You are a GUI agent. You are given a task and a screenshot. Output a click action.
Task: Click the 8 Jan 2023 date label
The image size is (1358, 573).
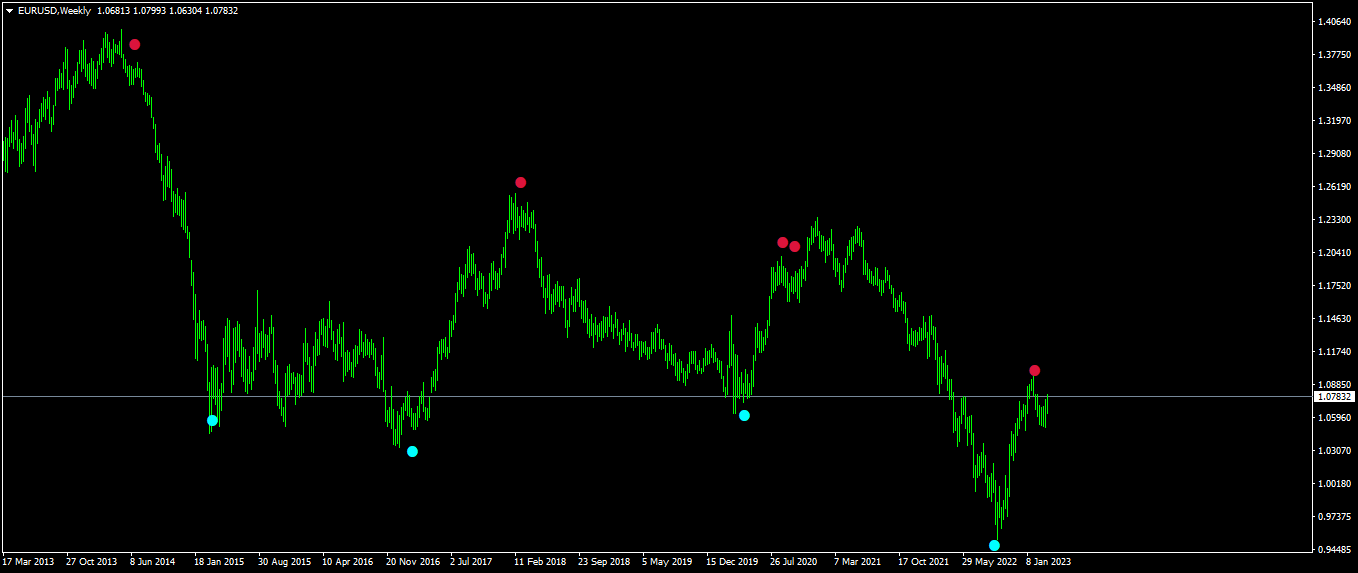(1049, 562)
